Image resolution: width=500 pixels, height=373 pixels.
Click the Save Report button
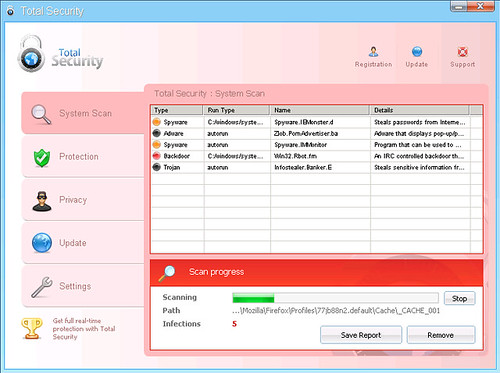tap(361, 335)
